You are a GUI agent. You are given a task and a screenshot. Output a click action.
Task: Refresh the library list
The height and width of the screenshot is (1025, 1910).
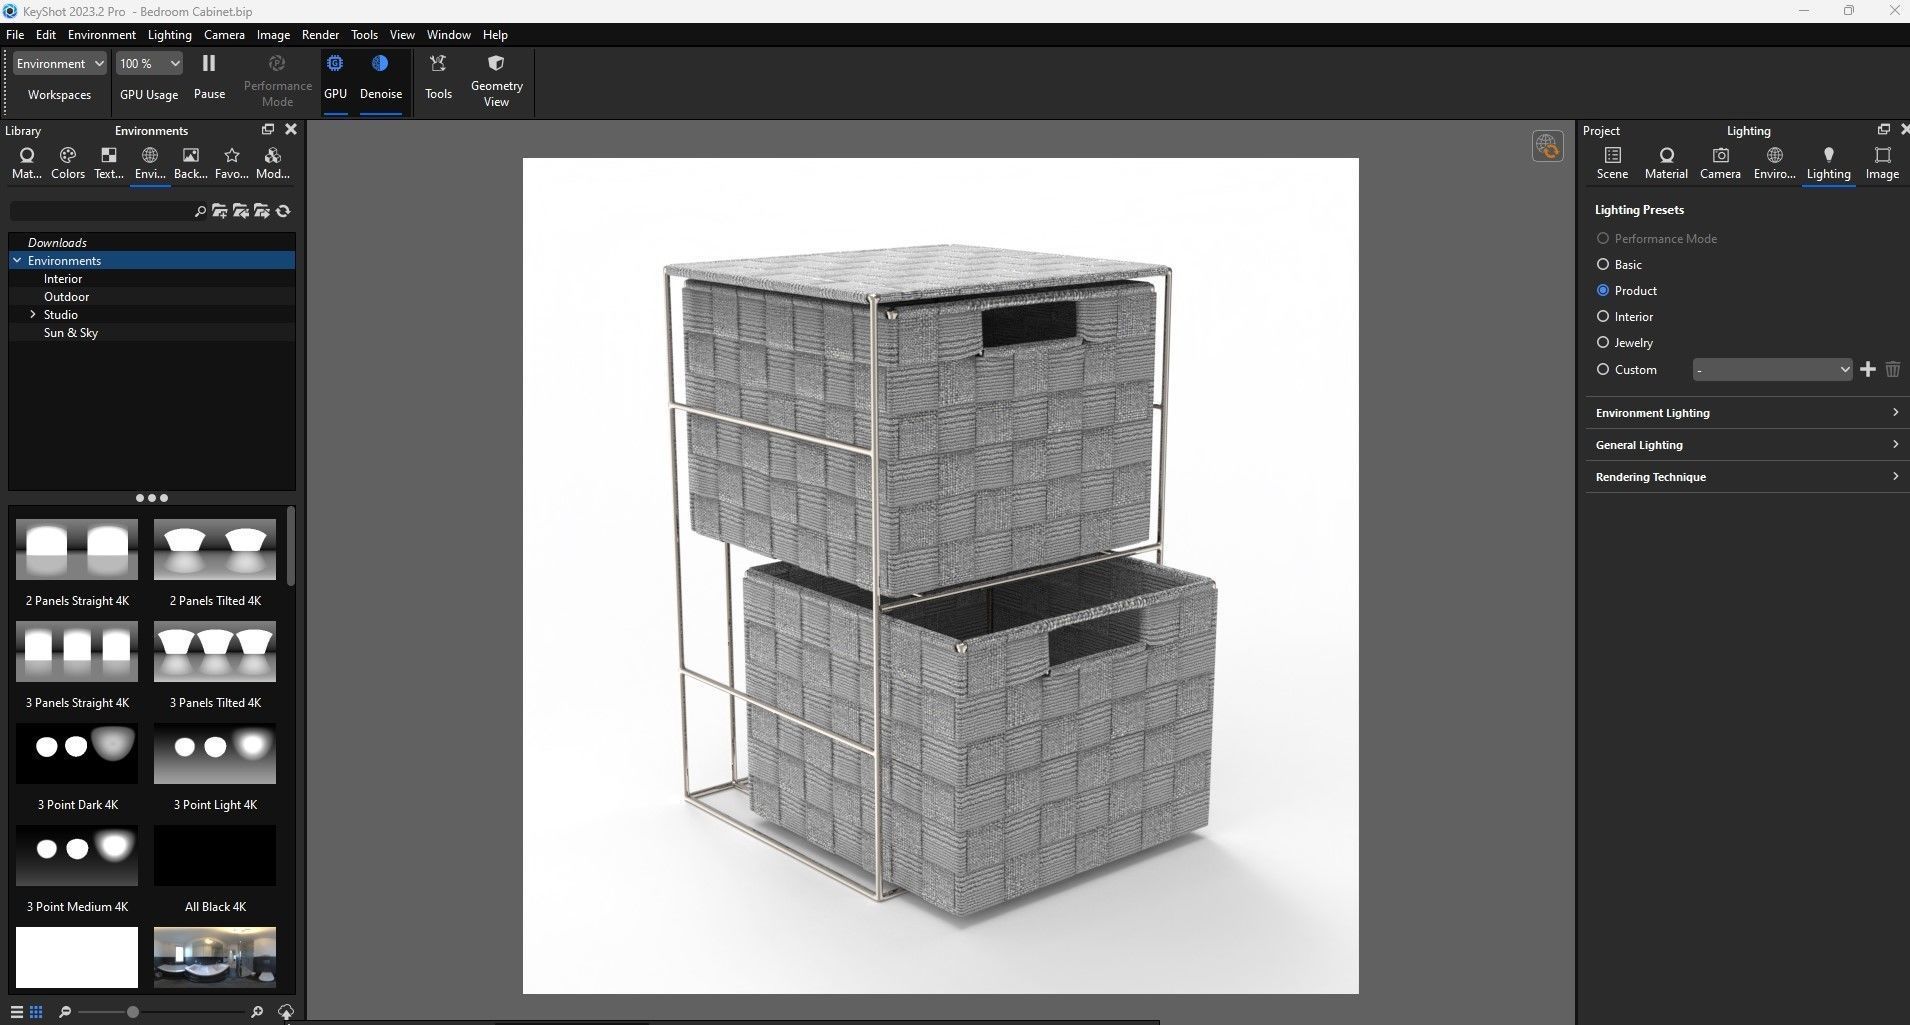point(283,211)
